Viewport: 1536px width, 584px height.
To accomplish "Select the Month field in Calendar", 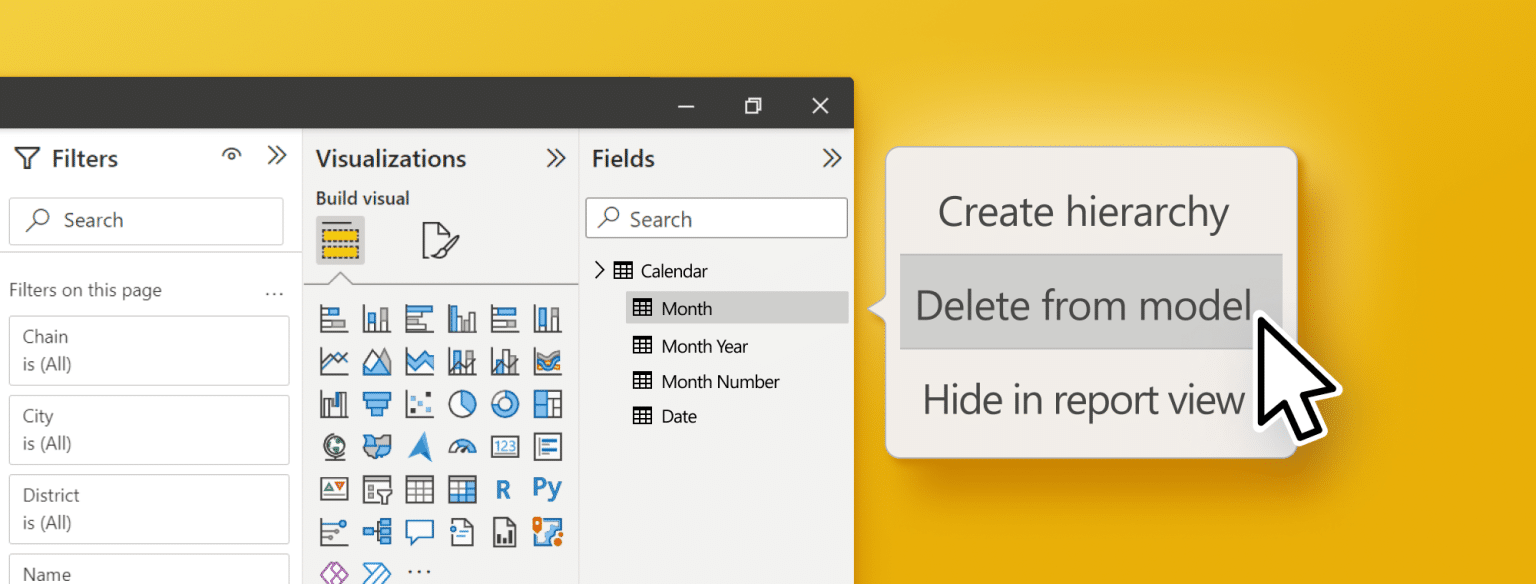I will (687, 308).
